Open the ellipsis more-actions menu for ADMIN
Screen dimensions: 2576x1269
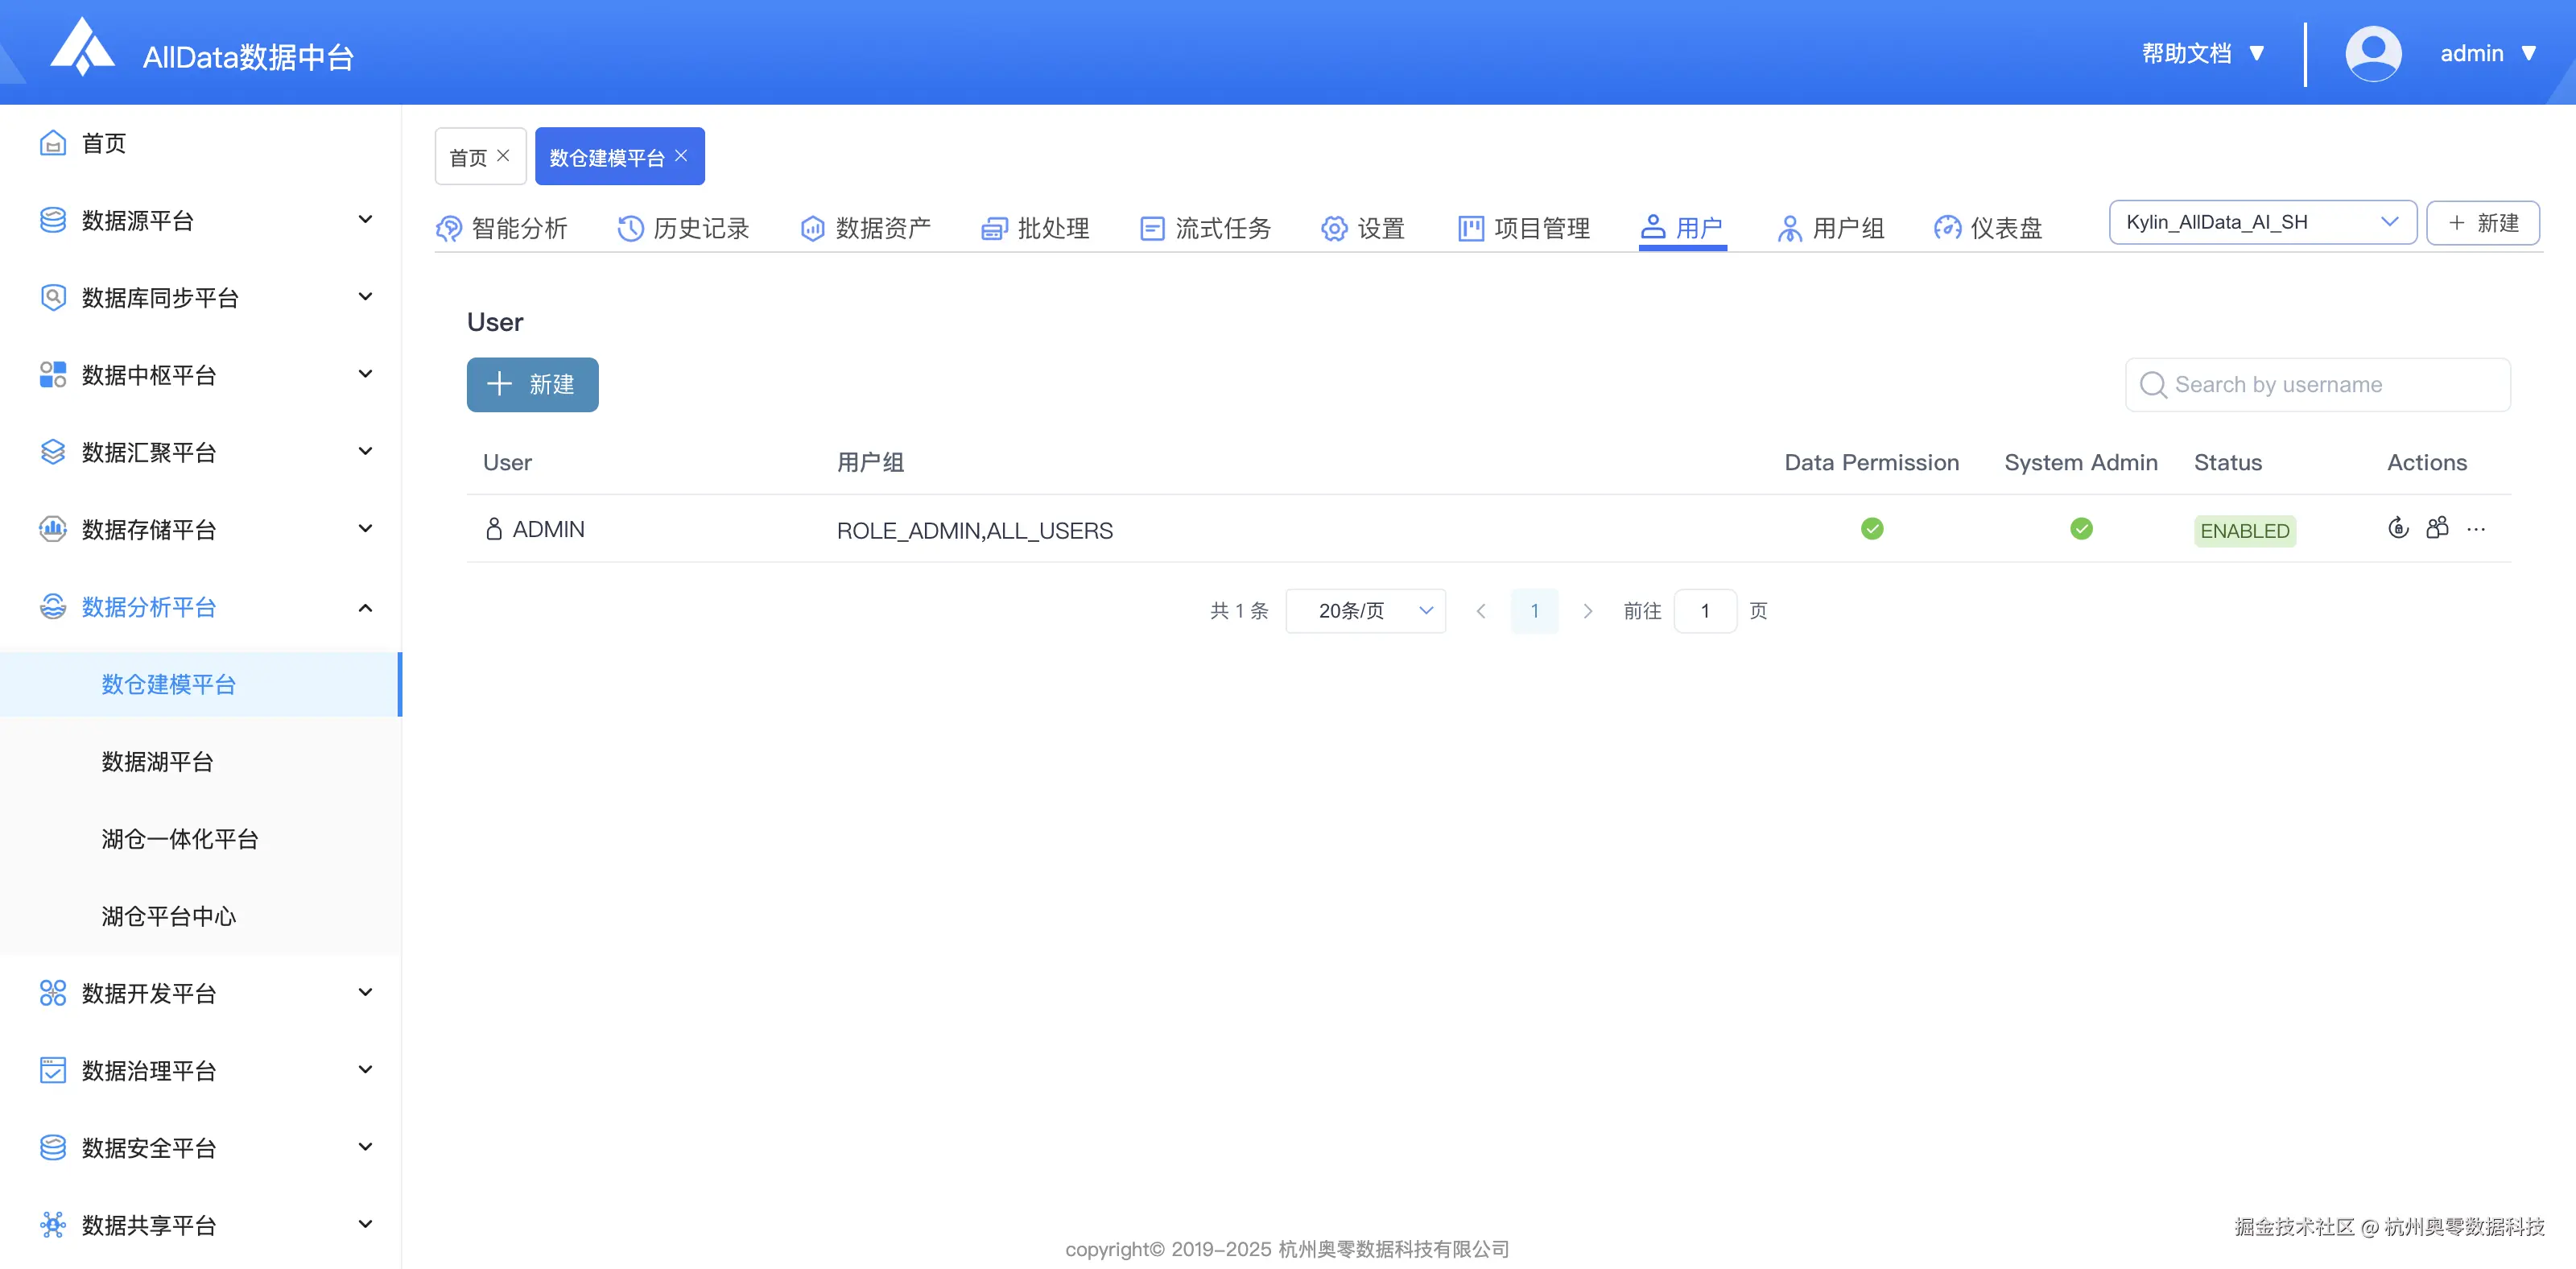pyautogui.click(x=2477, y=530)
